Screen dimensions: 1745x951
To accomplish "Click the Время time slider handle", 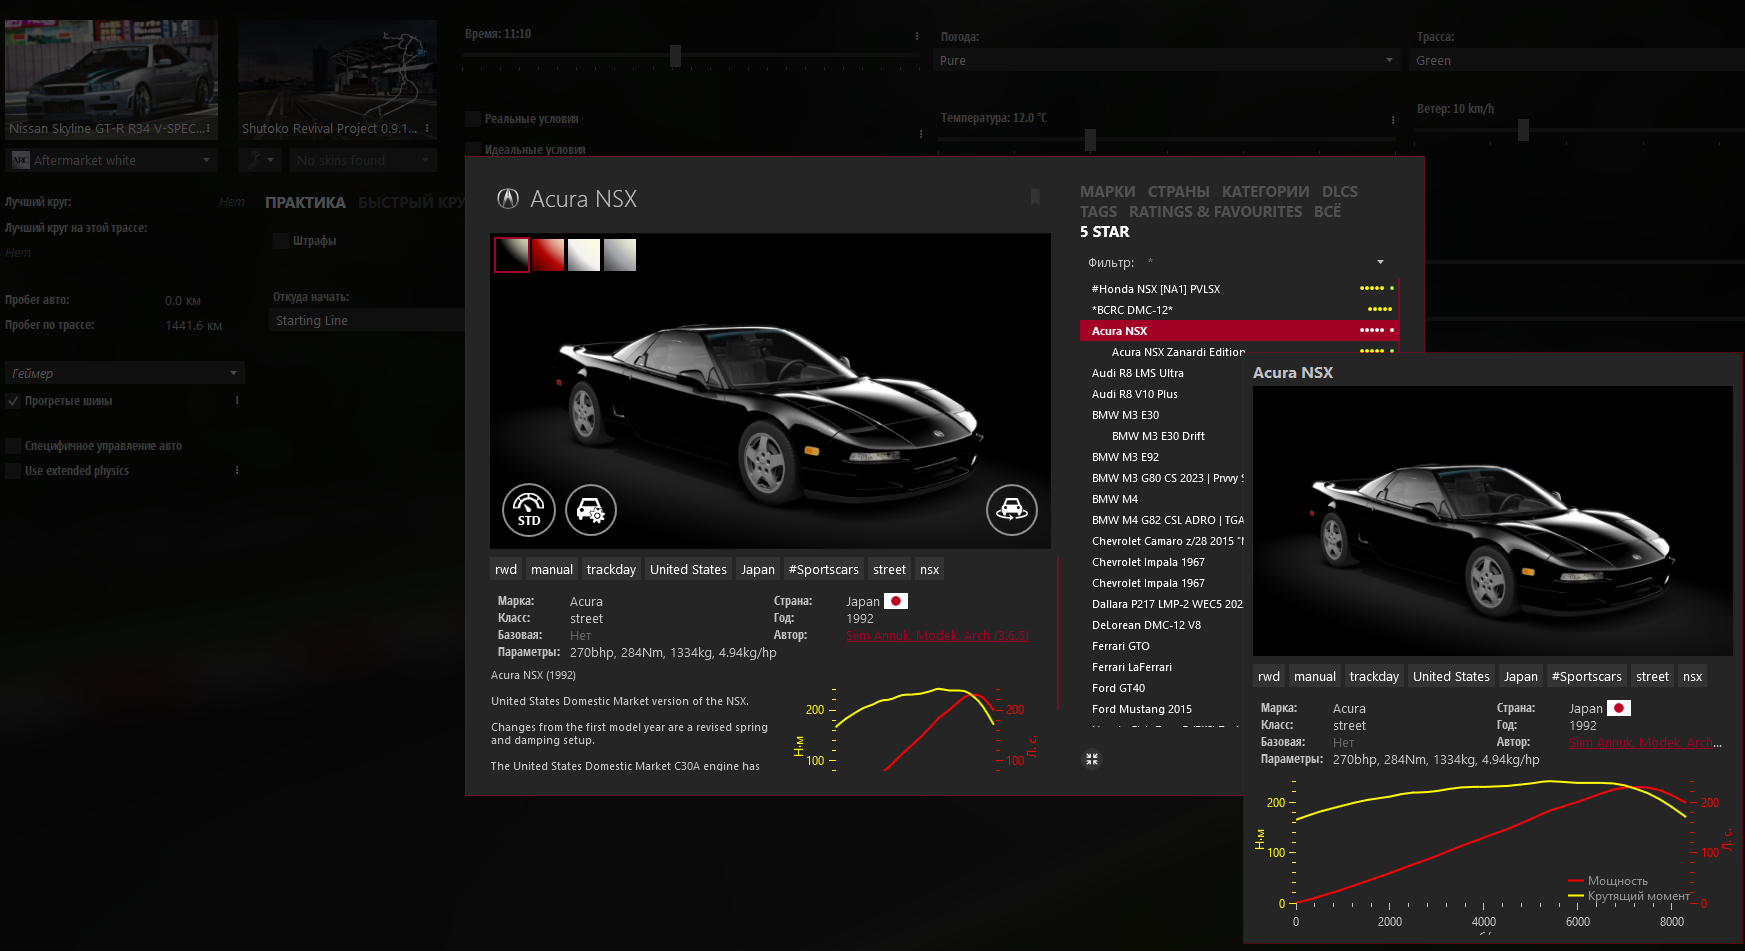I will point(675,56).
